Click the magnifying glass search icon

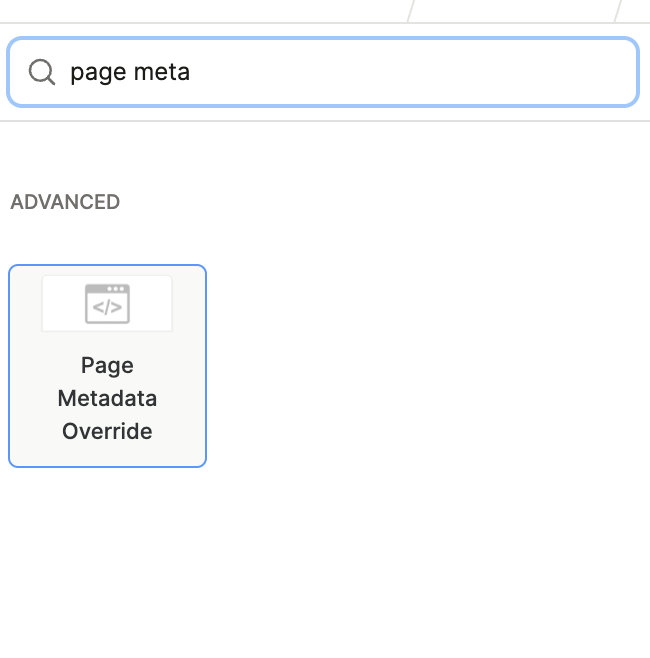(x=41, y=72)
